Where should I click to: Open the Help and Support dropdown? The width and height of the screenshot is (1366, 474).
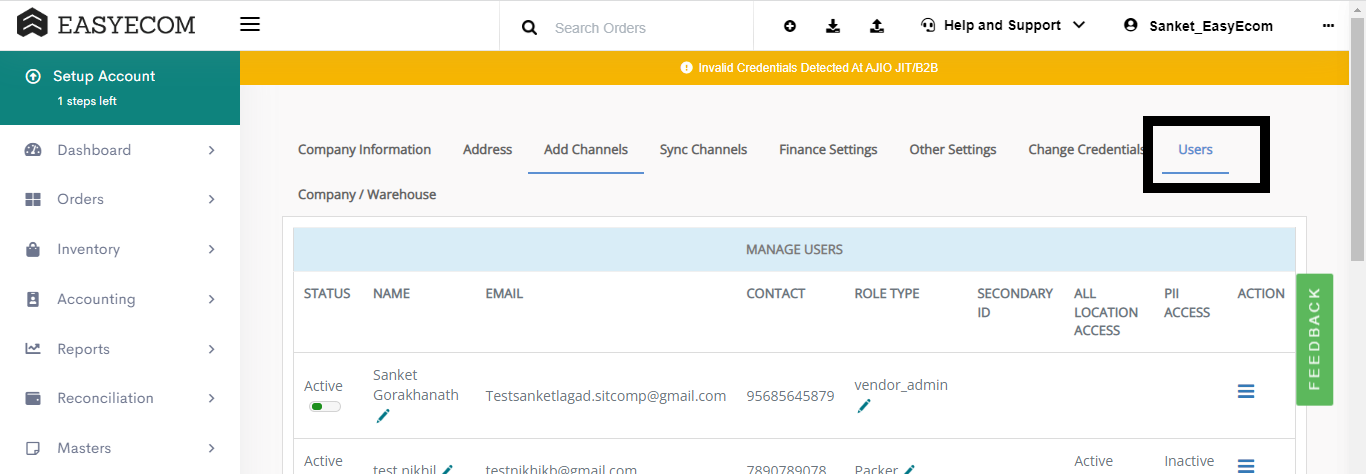[1003, 25]
